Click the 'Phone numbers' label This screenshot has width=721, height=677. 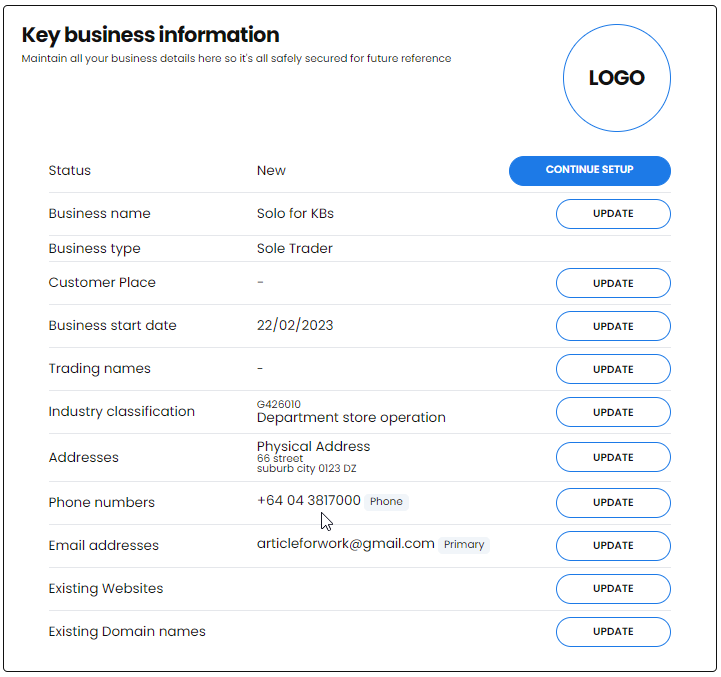(x=102, y=503)
